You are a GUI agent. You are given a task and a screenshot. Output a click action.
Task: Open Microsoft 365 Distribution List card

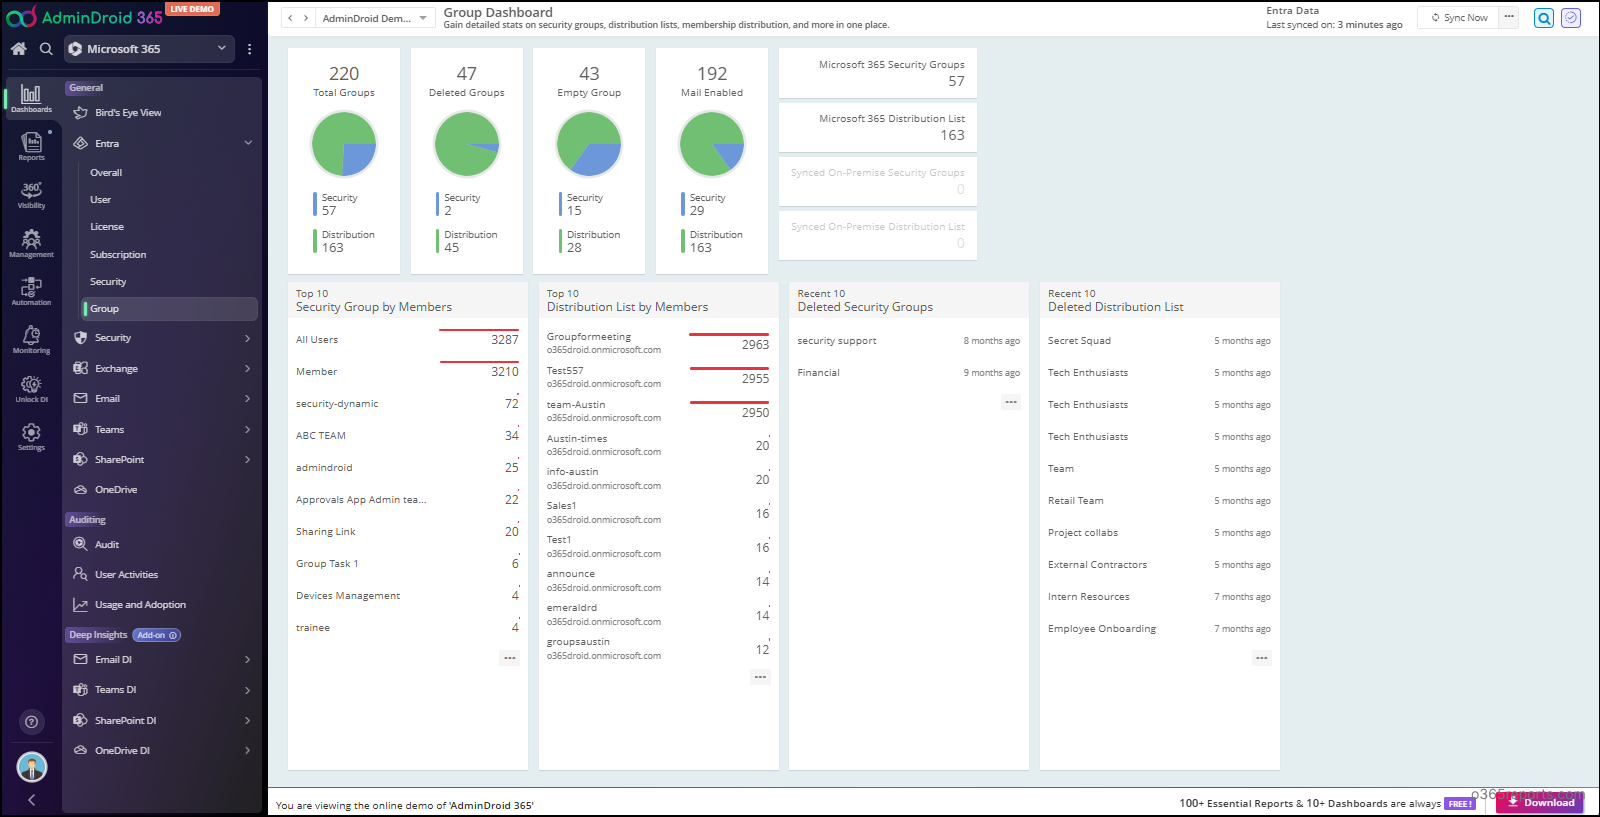click(x=878, y=127)
